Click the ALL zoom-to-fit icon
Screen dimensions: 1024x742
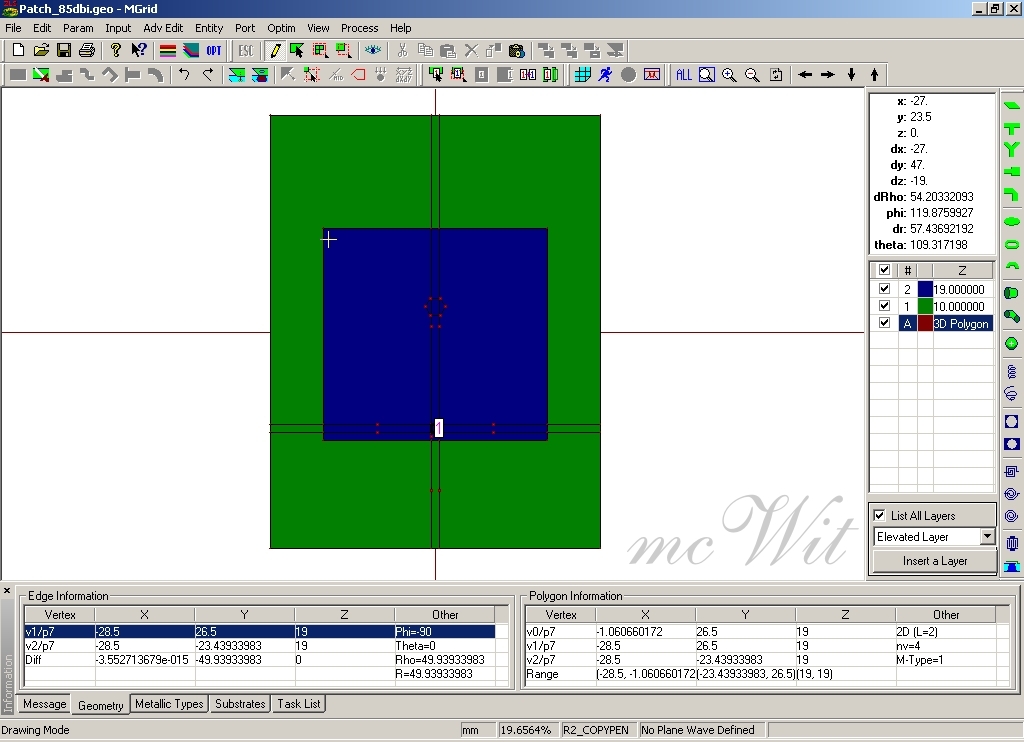[684, 75]
